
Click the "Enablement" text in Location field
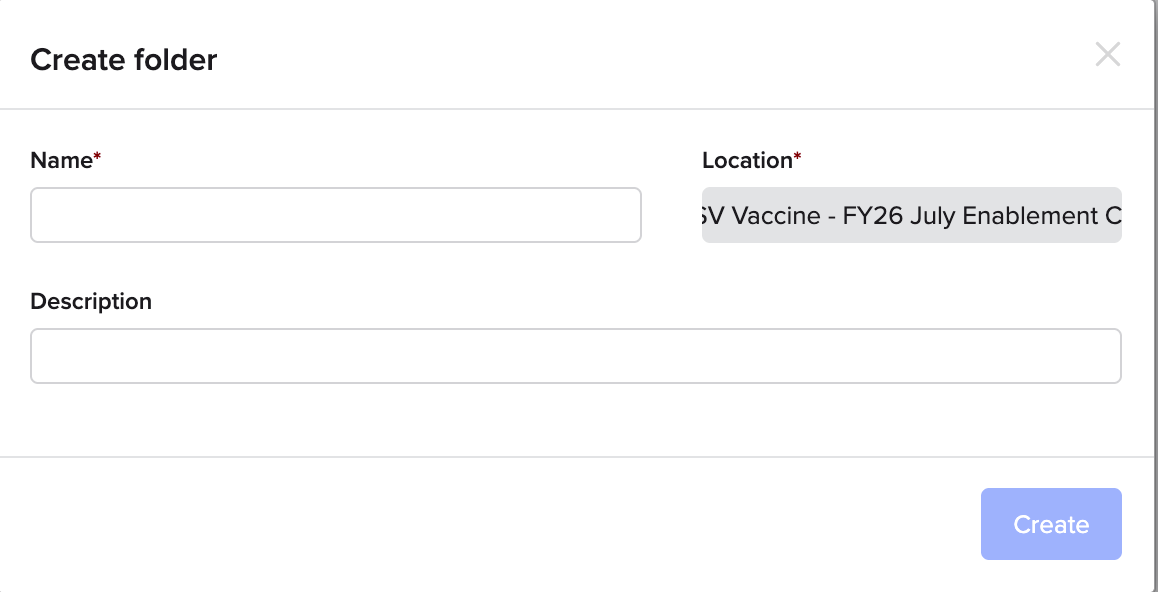(1028, 216)
